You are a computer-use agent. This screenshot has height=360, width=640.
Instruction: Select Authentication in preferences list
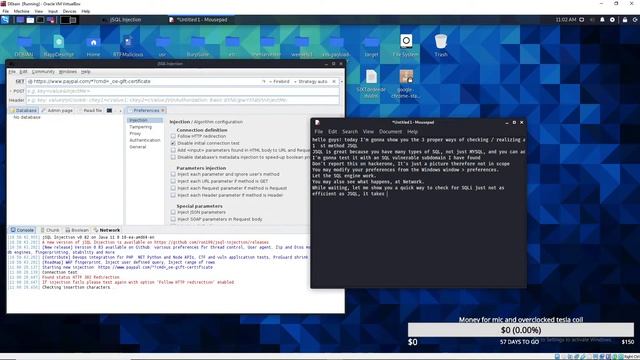point(144,140)
